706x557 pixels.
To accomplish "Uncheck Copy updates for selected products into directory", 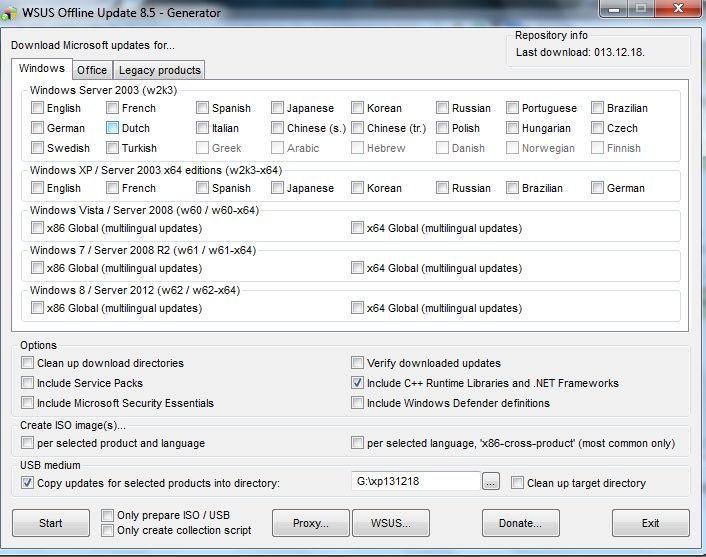I will [x=27, y=483].
